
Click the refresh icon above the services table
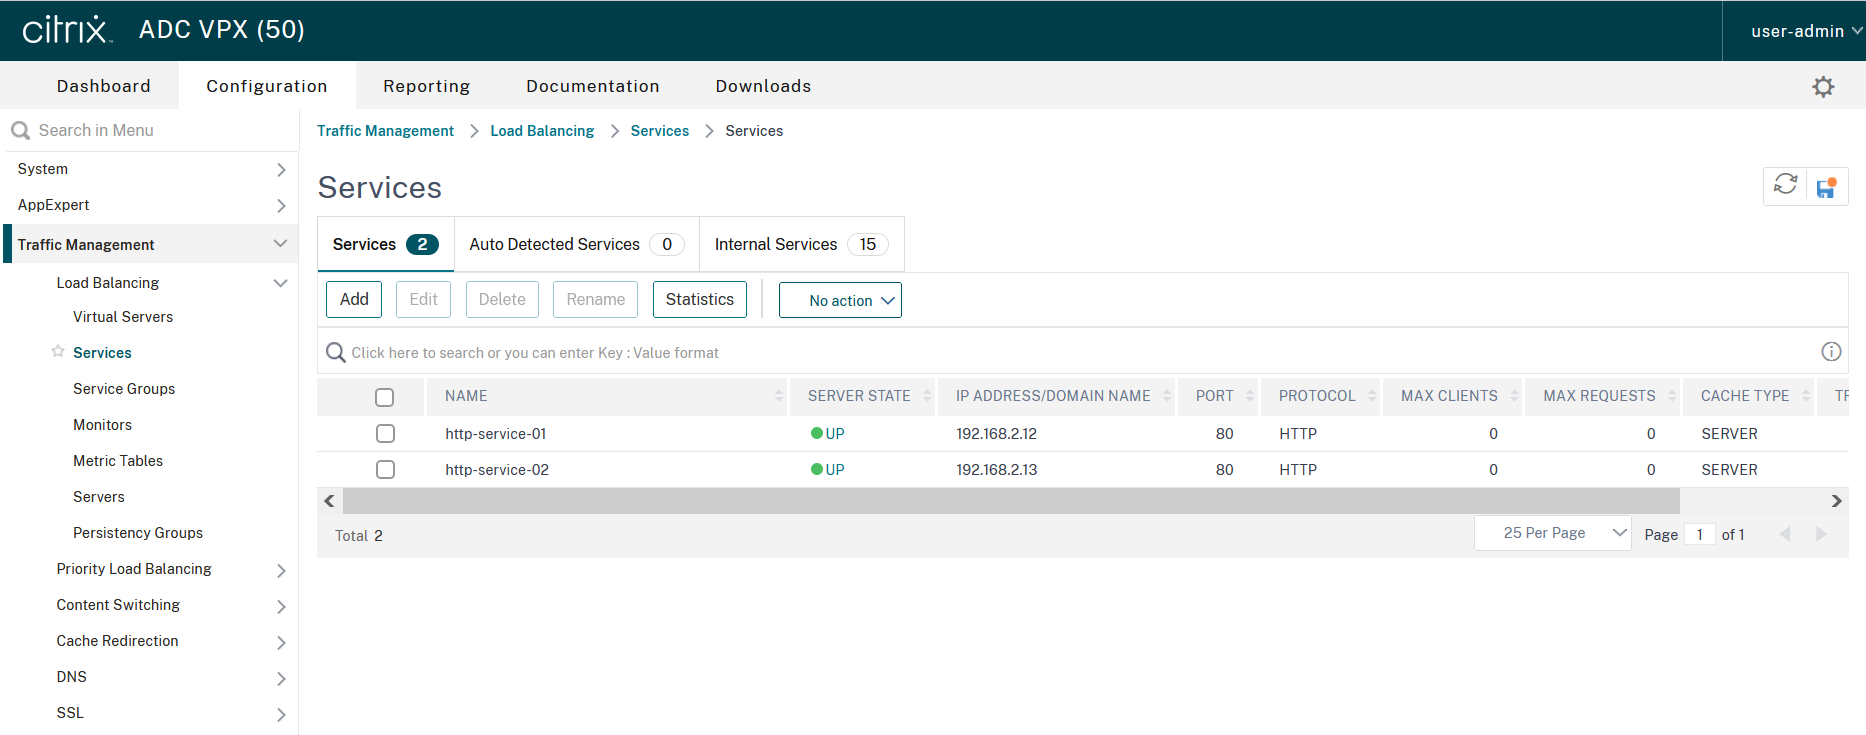coord(1785,185)
